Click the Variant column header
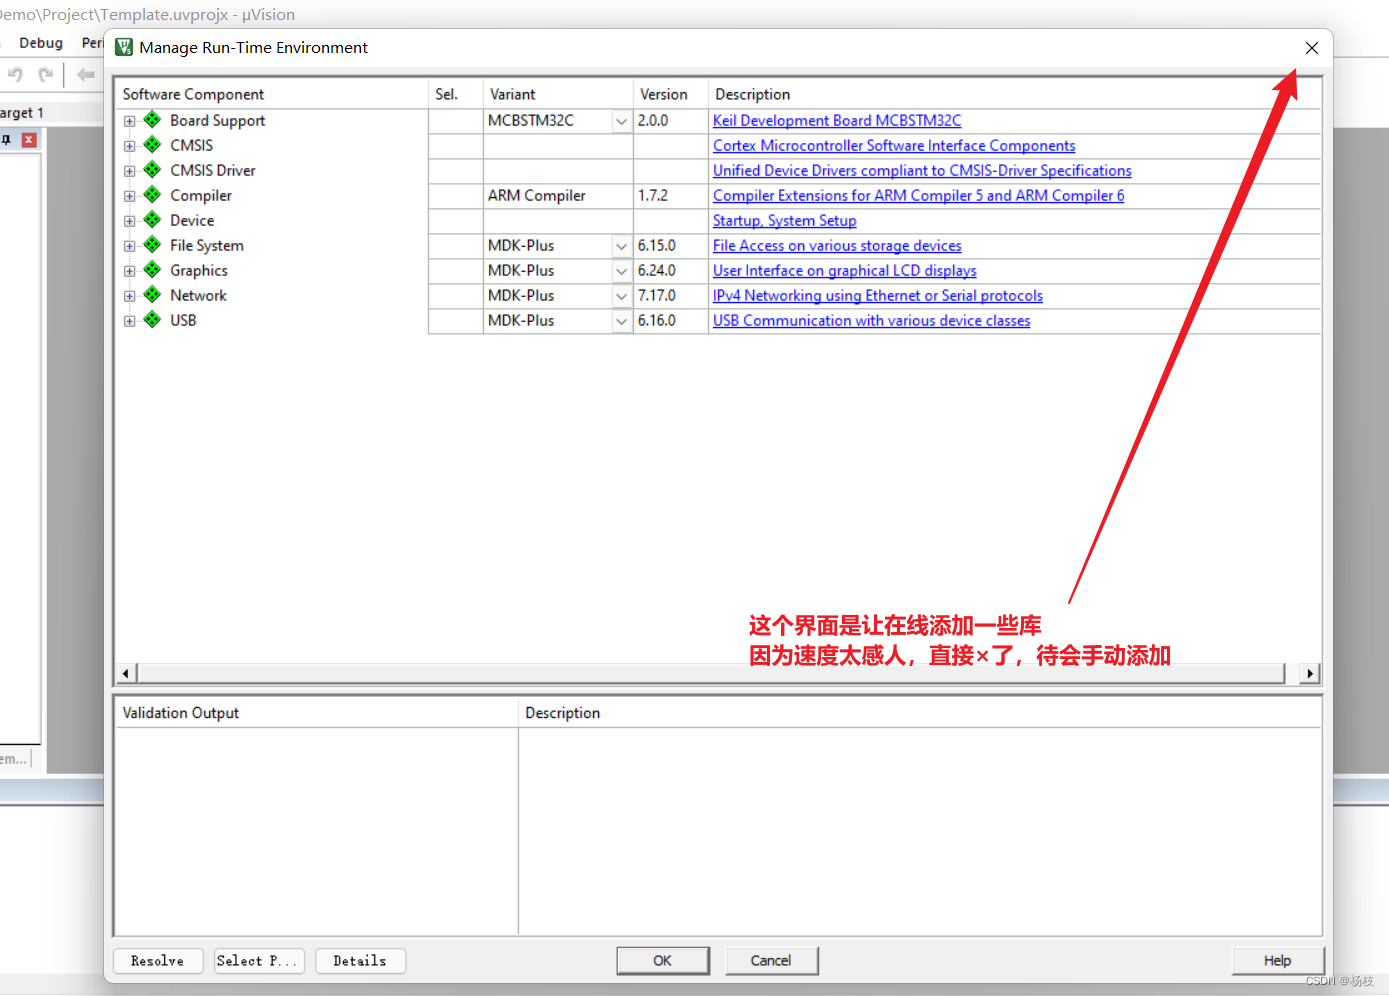The width and height of the screenshot is (1389, 996). pos(558,94)
